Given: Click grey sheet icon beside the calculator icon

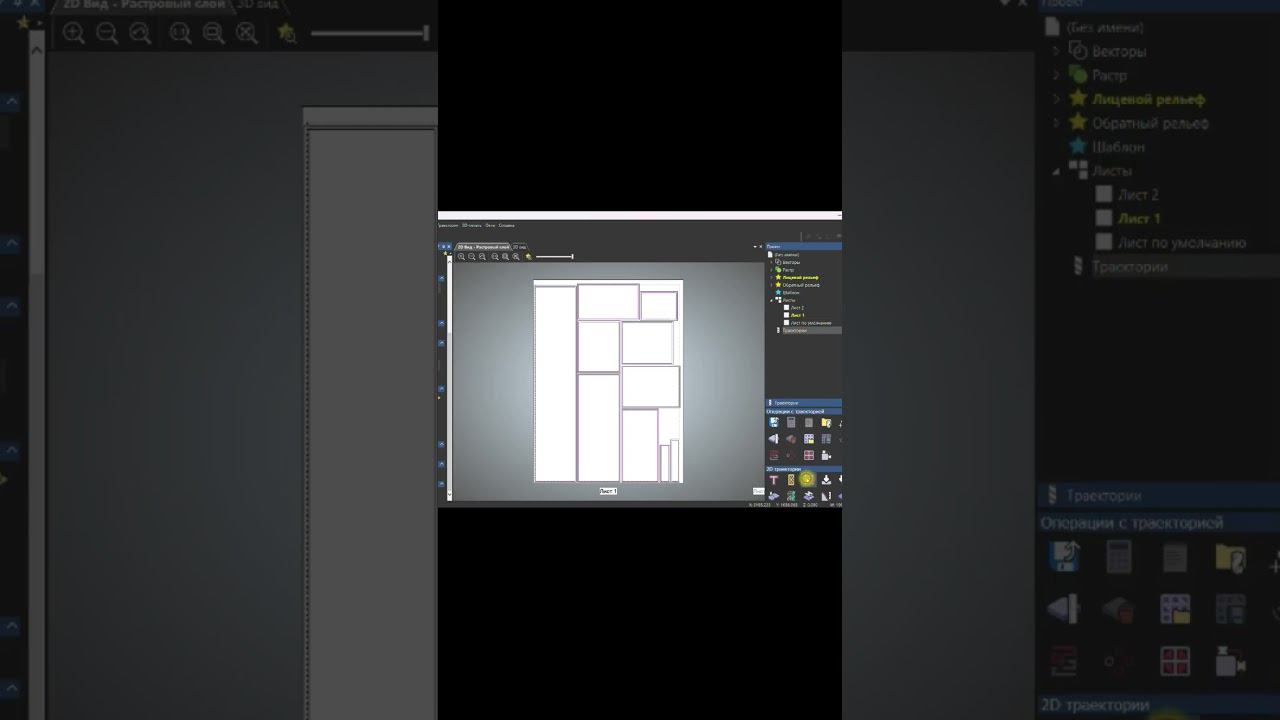Looking at the screenshot, I should [809, 422].
